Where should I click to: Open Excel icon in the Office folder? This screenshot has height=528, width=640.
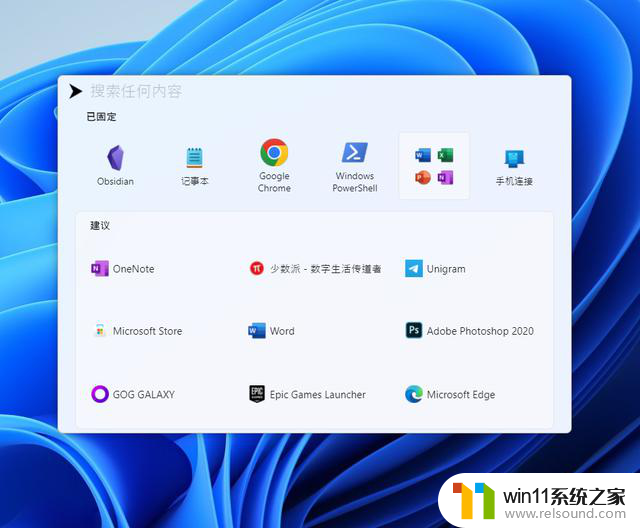[445, 155]
